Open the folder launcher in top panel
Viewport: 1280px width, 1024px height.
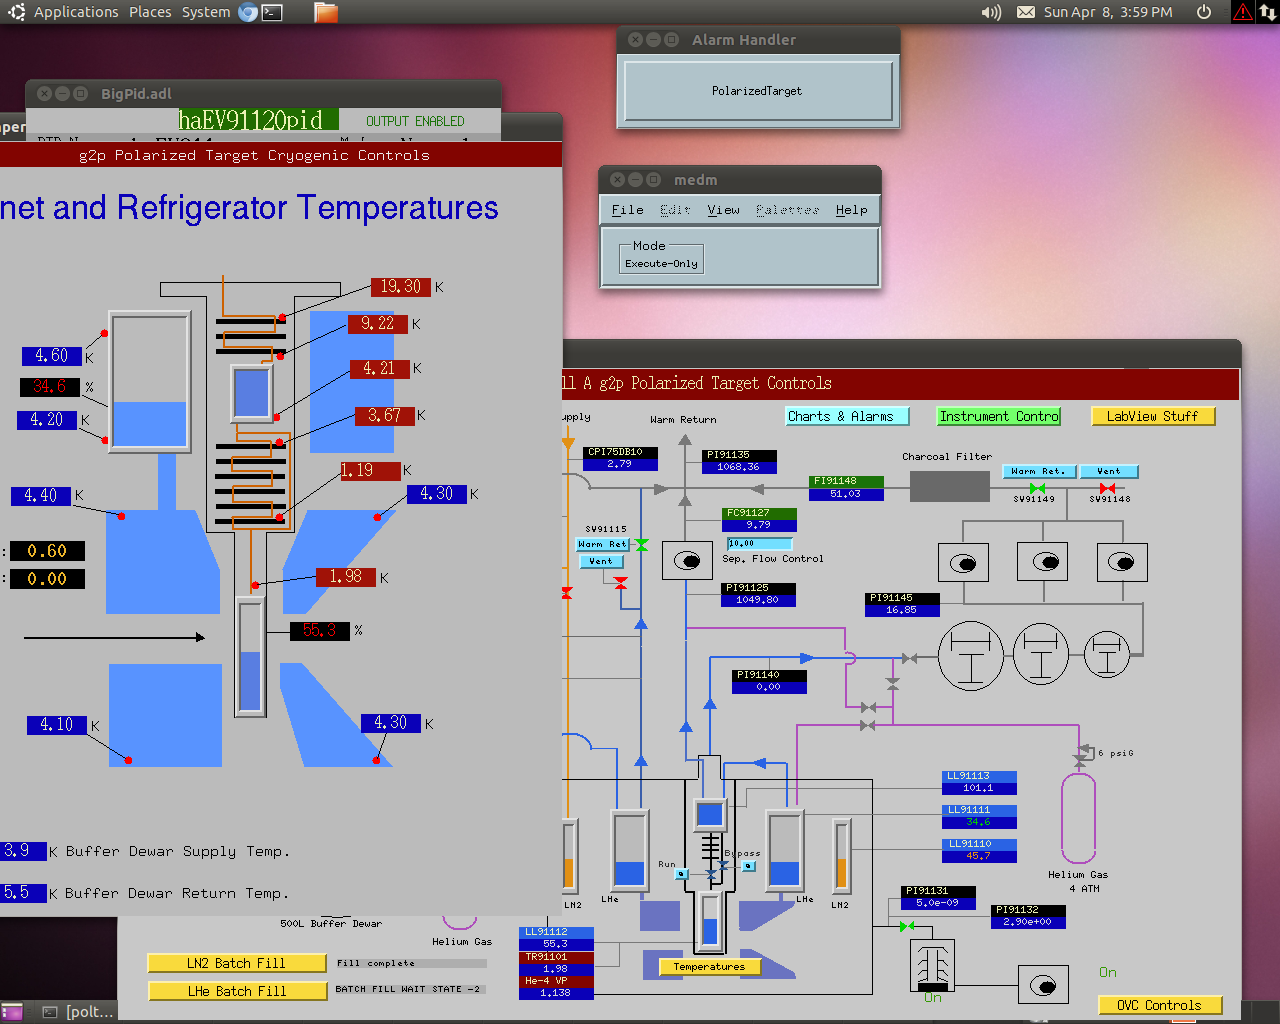tap(326, 12)
